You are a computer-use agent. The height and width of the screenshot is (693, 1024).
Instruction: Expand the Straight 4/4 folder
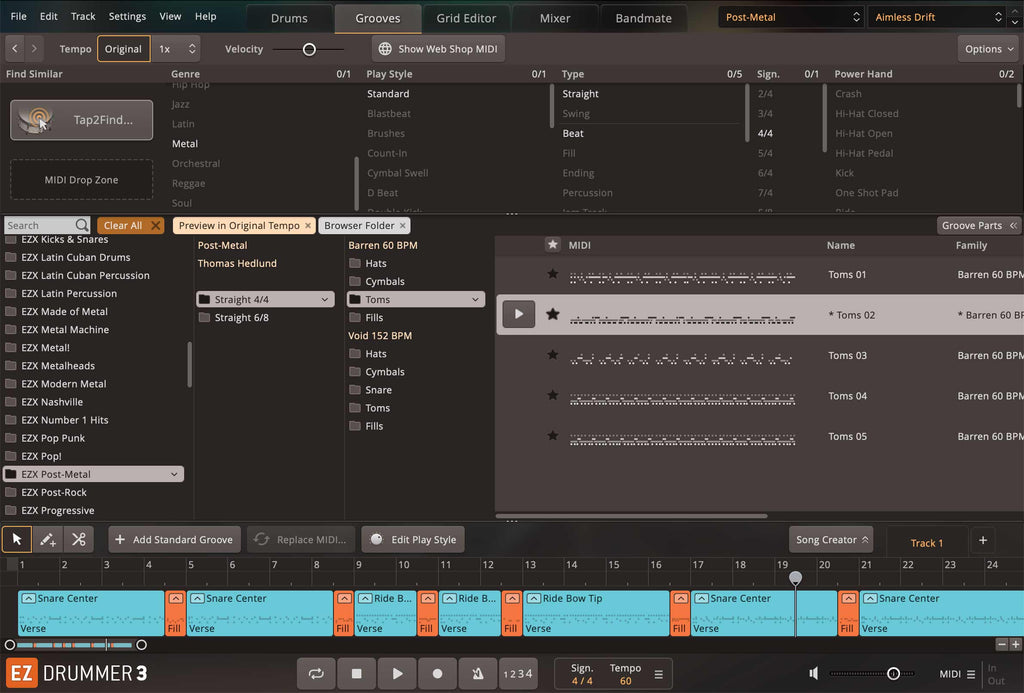[325, 299]
